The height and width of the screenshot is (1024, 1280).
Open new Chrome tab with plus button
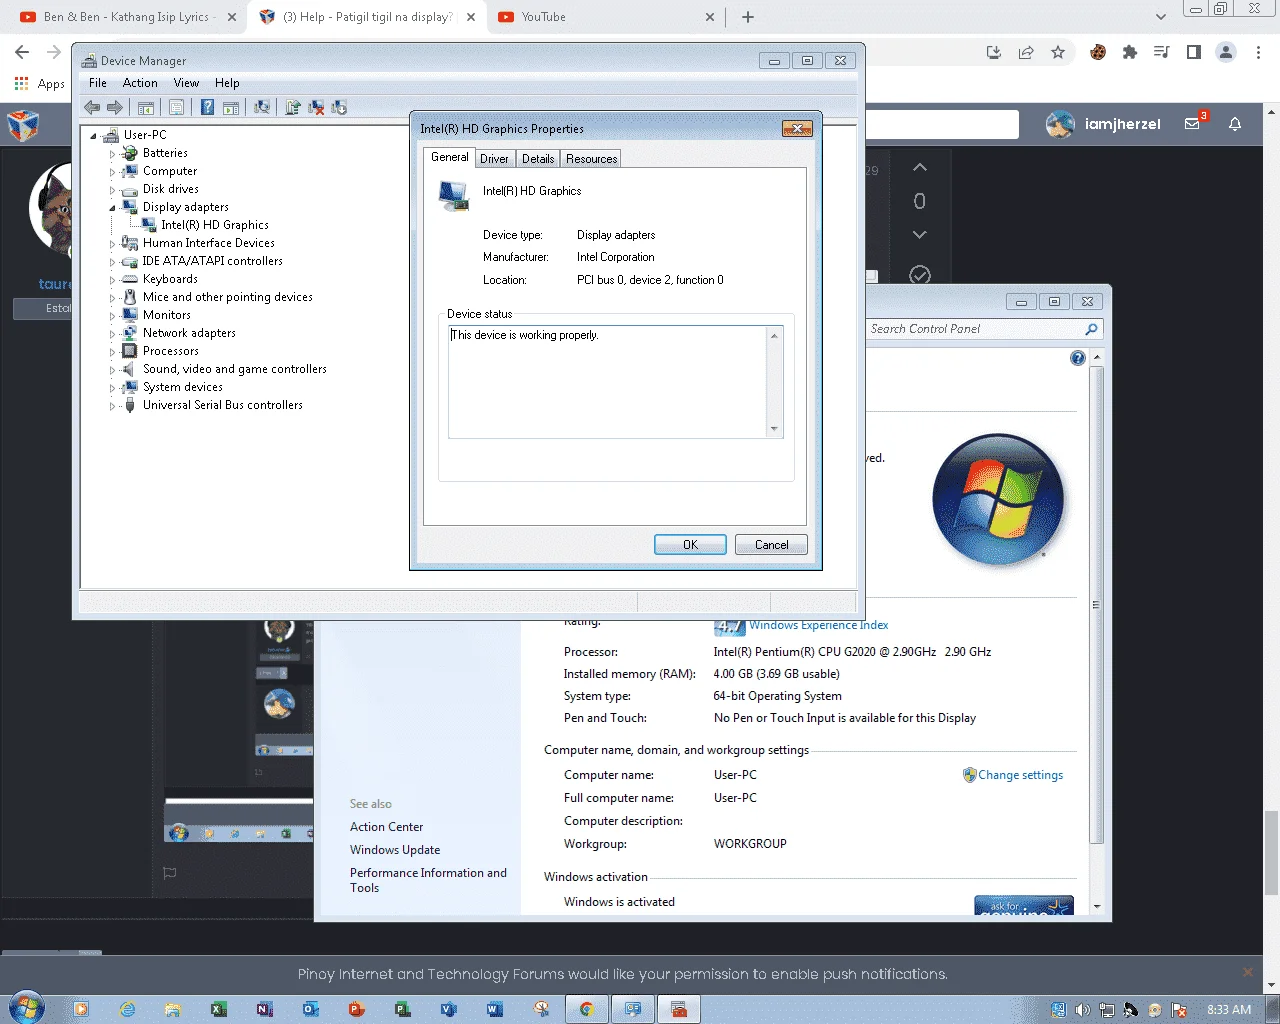(x=748, y=17)
